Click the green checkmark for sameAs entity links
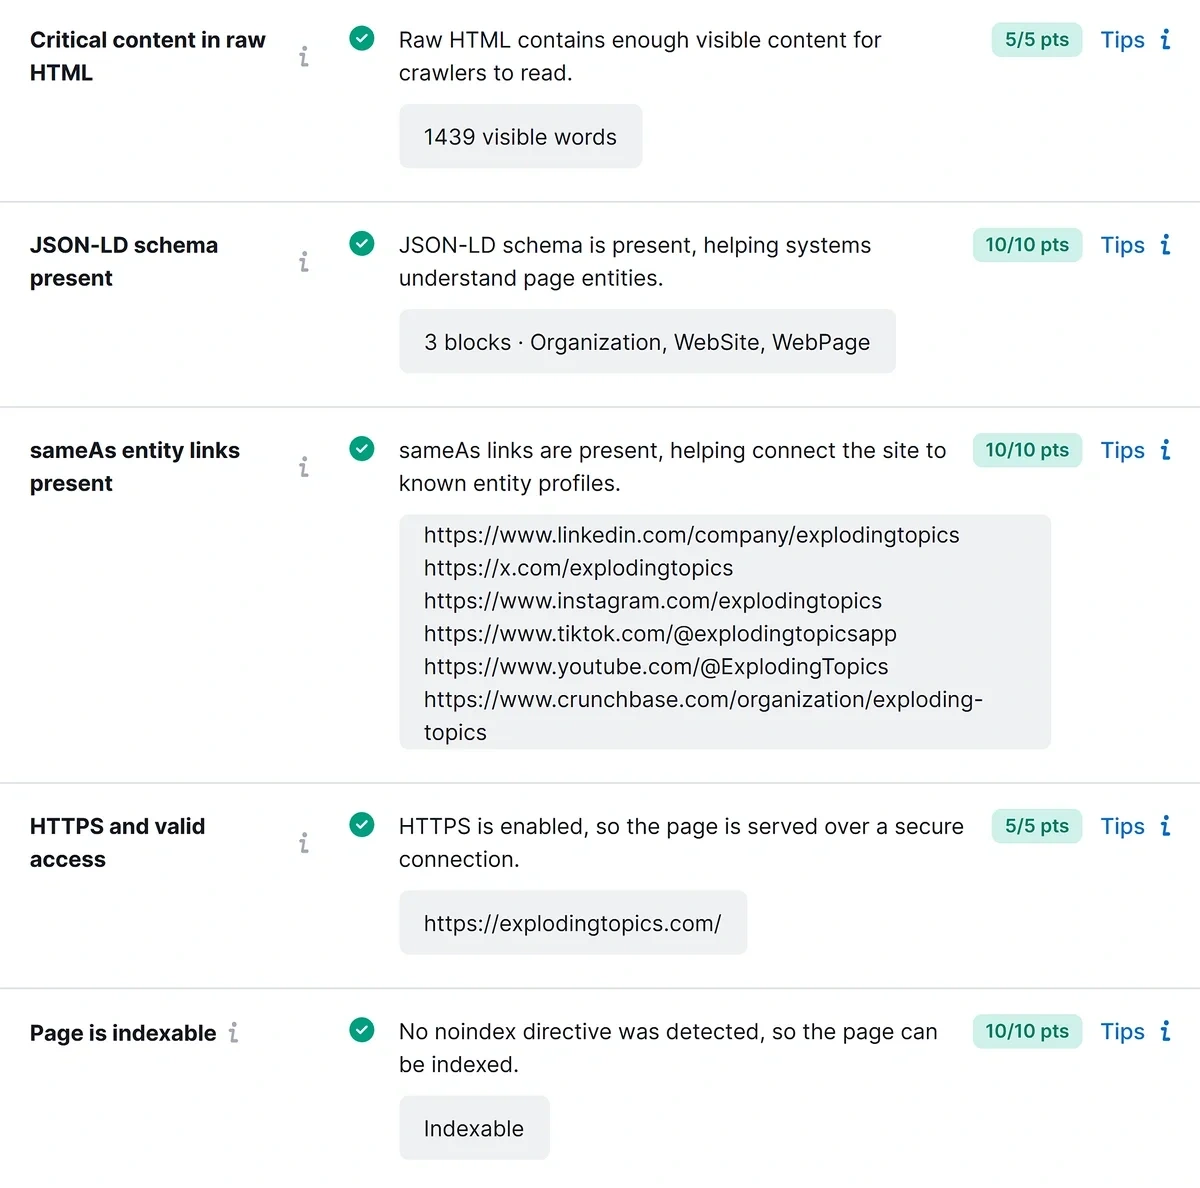Viewport: 1200px width, 1188px height. pyautogui.click(x=362, y=449)
